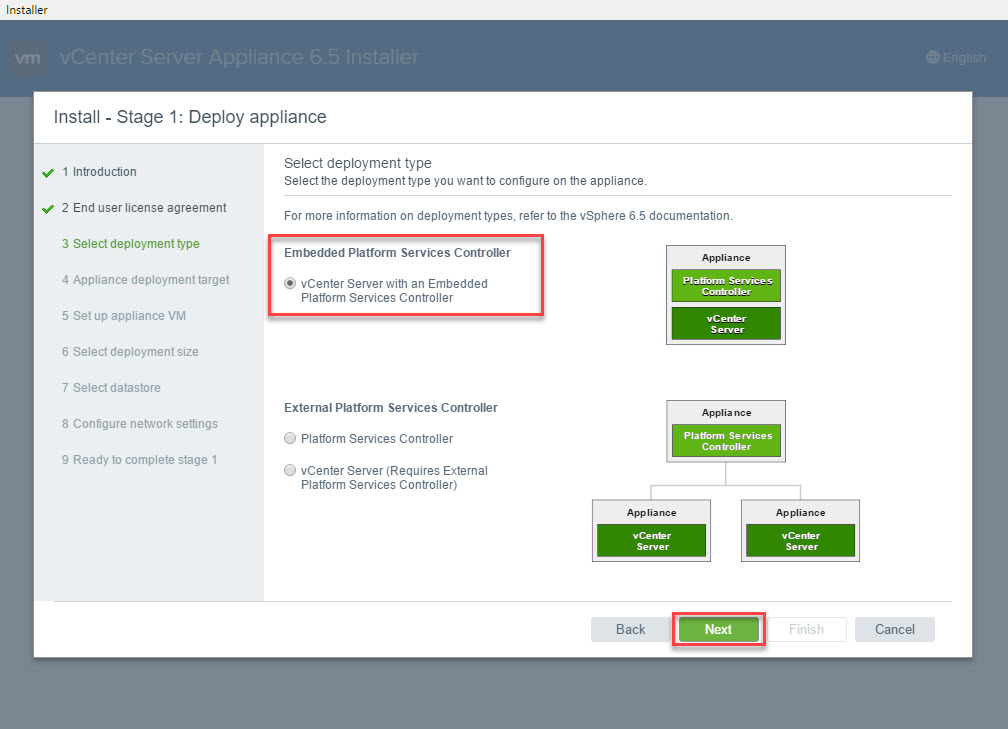Click left vCenter Server box in external diagram
This screenshot has width=1008, height=729.
pyautogui.click(x=651, y=541)
